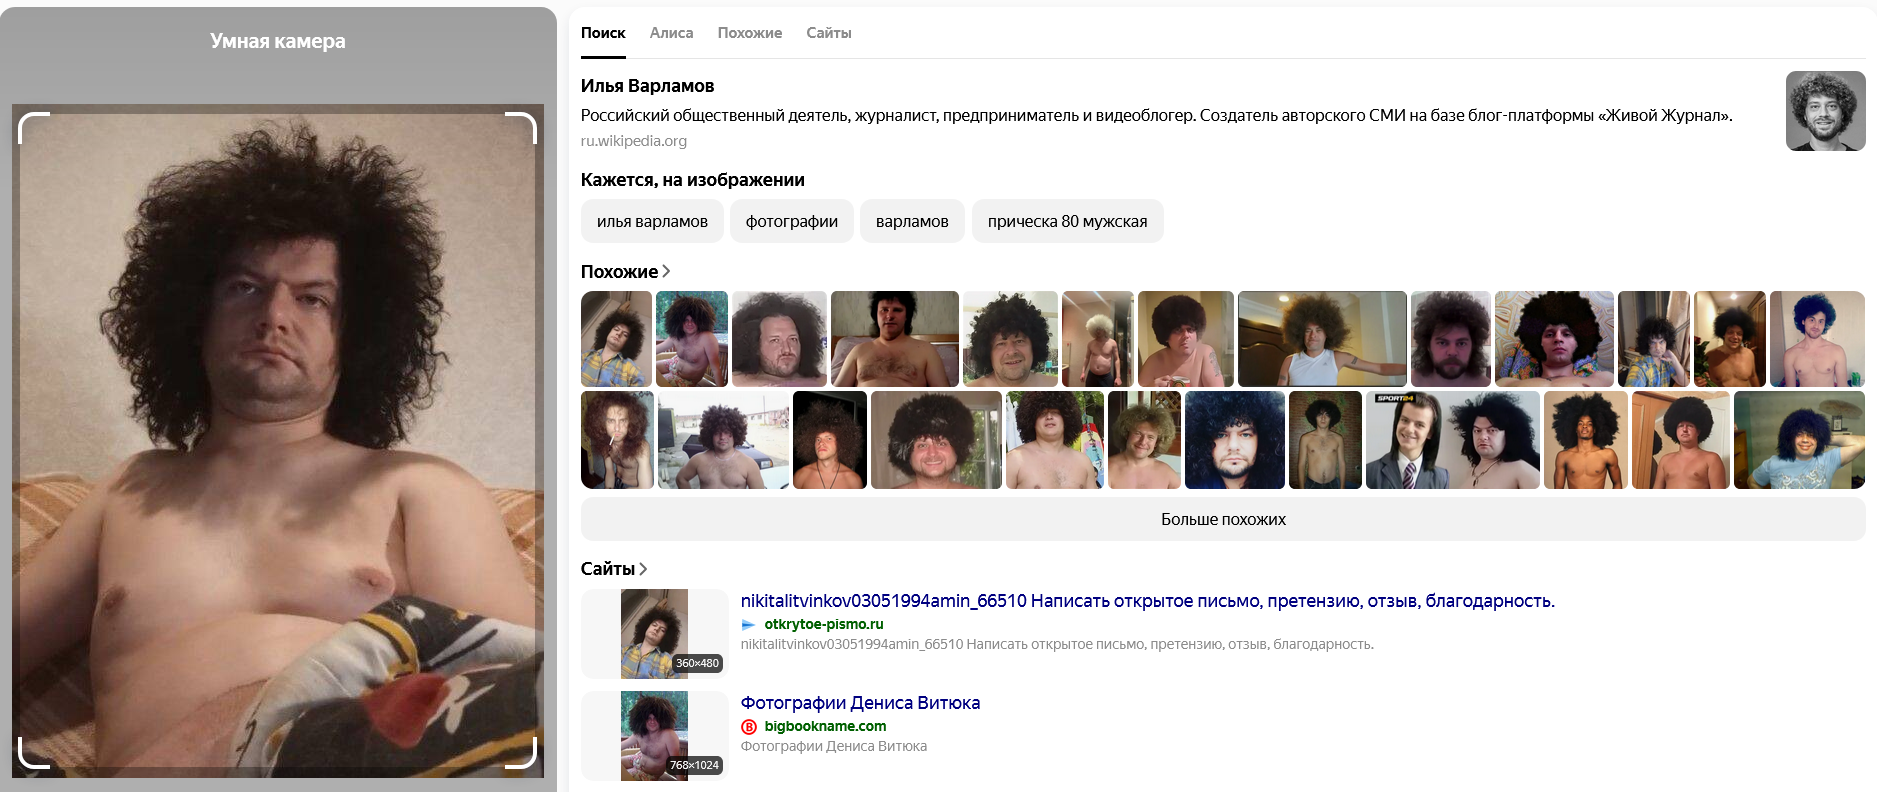Open the ru.wikipedia.org source link

(634, 141)
